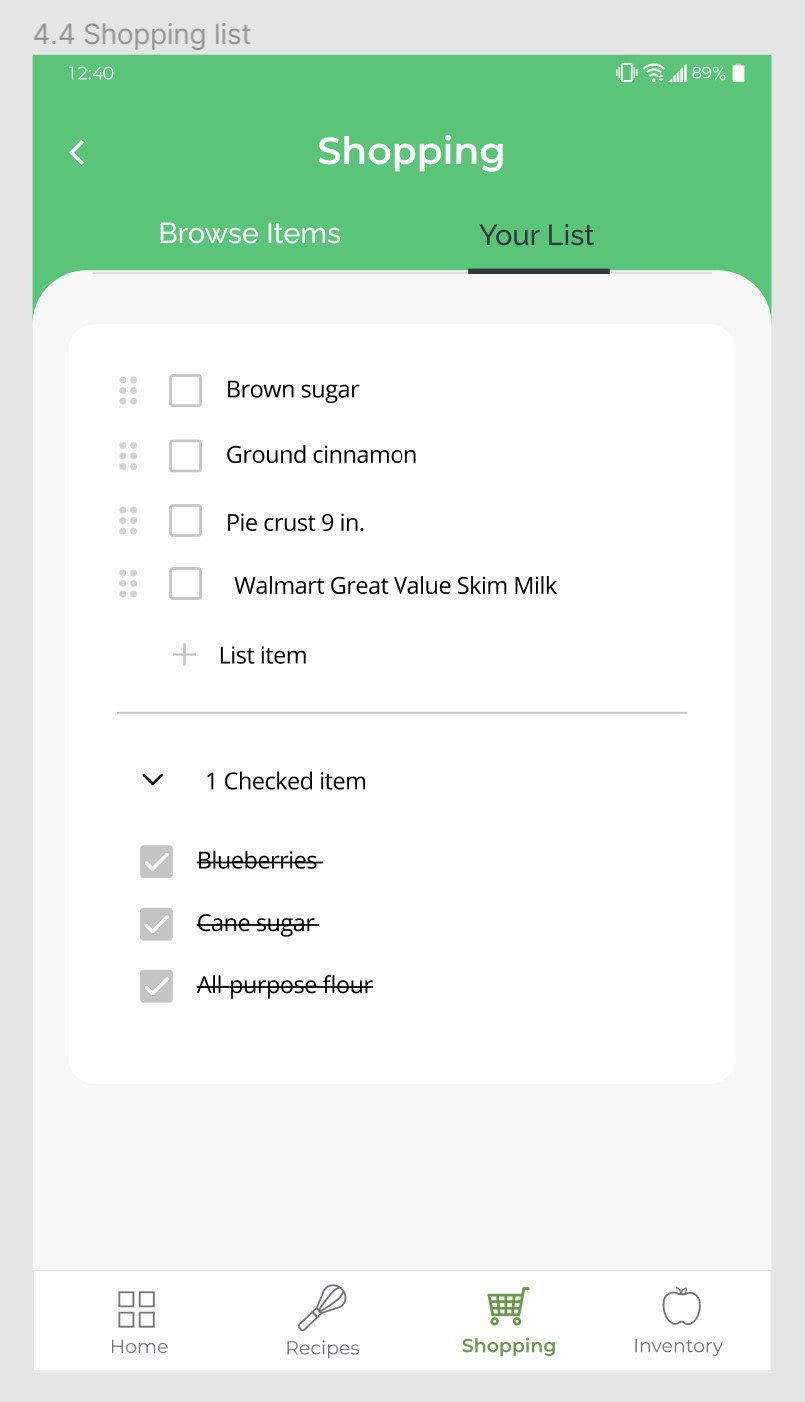The image size is (805, 1402).
Task: Add a new entry via List item
Action: pyautogui.click(x=263, y=656)
